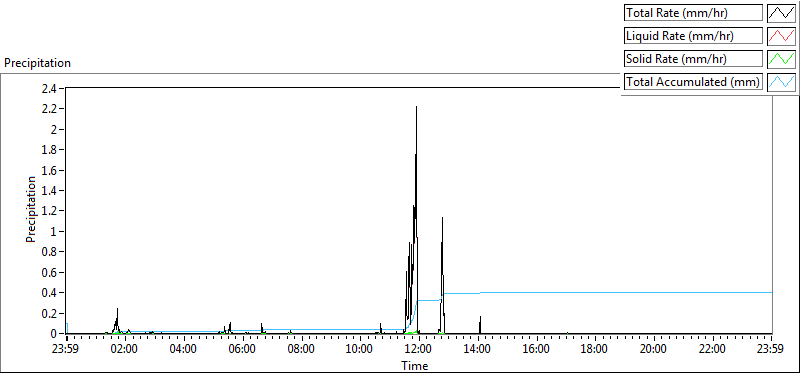The width and height of the screenshot is (800, 373).
Task: Click the 12:00 time axis marker
Action: point(419,350)
